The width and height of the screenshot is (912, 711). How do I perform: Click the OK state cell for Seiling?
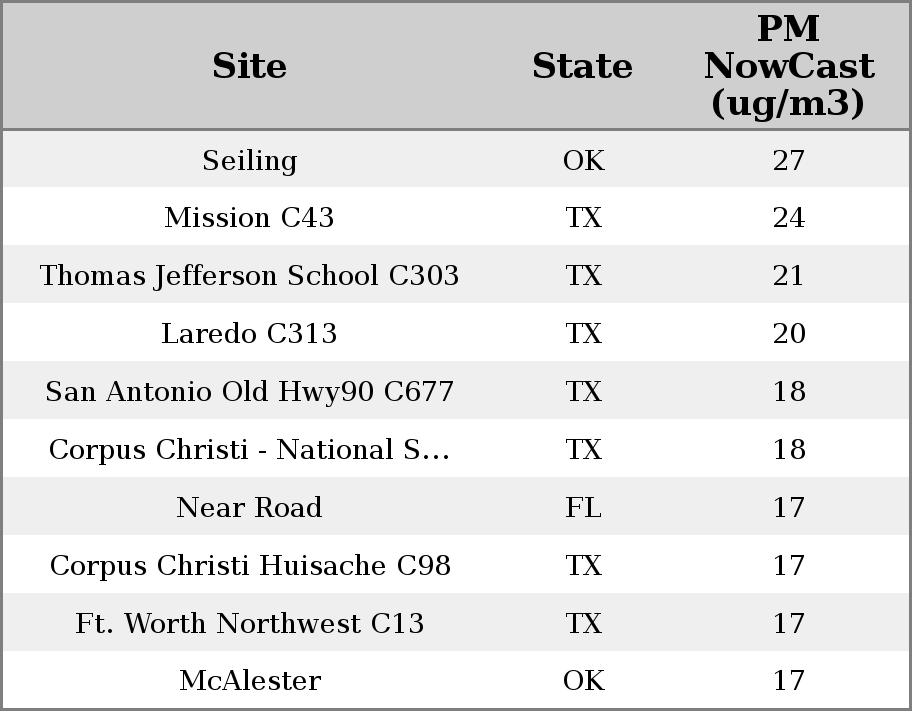[x=583, y=161]
